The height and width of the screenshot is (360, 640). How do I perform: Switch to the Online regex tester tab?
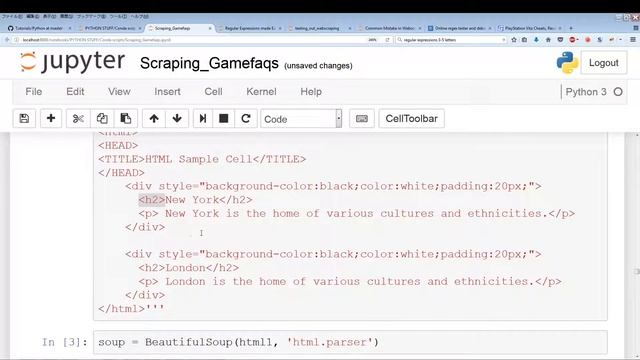coord(459,28)
